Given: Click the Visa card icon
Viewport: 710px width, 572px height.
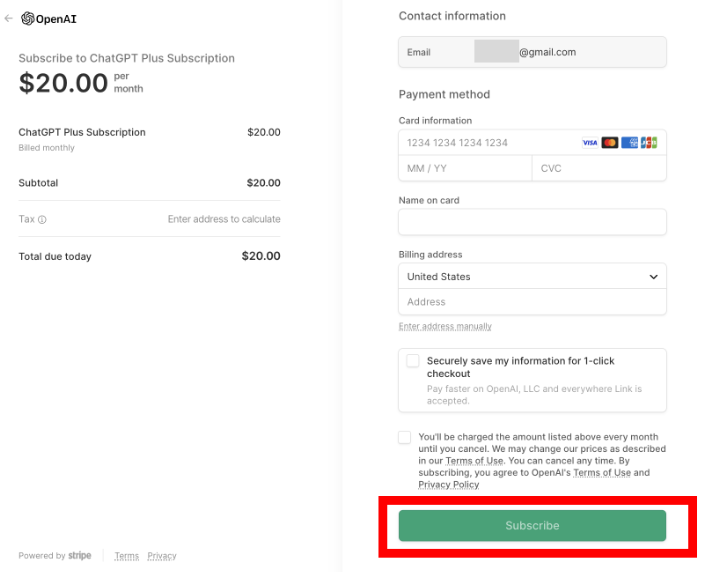Looking at the screenshot, I should click(x=590, y=143).
